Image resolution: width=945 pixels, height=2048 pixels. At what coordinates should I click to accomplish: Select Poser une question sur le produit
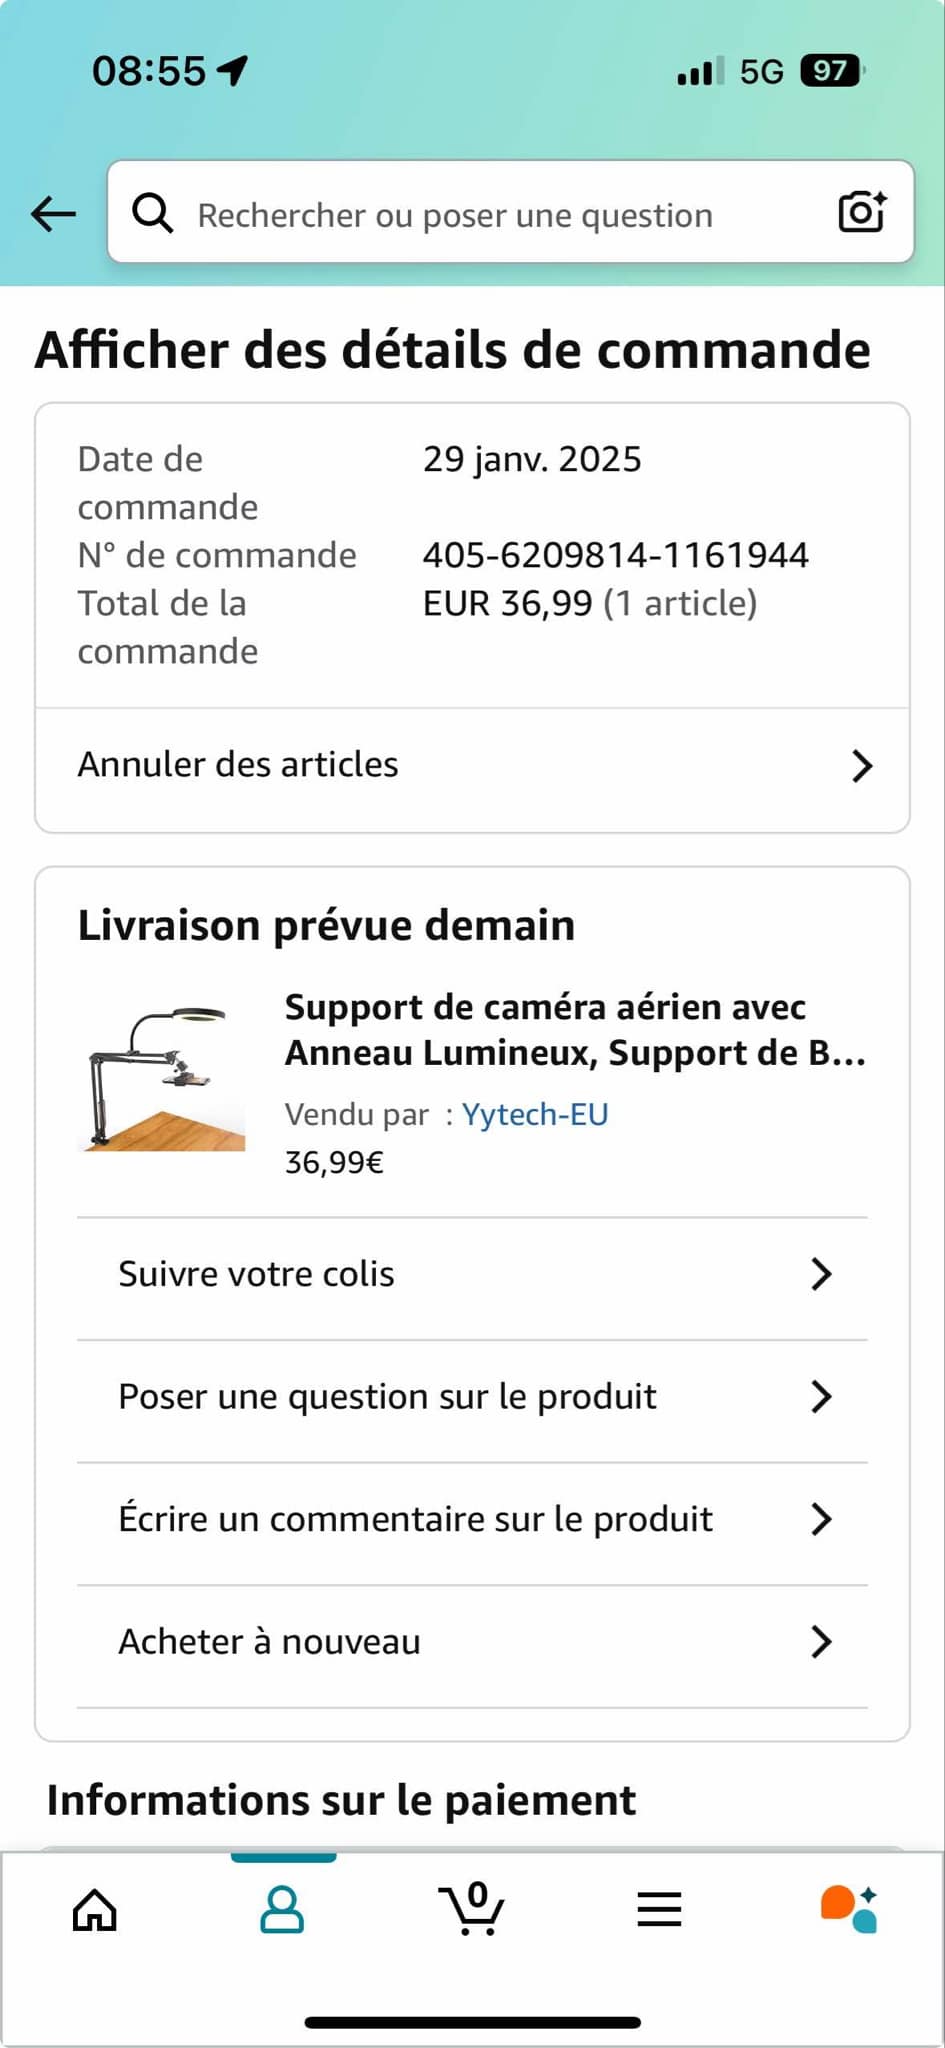click(x=387, y=1397)
